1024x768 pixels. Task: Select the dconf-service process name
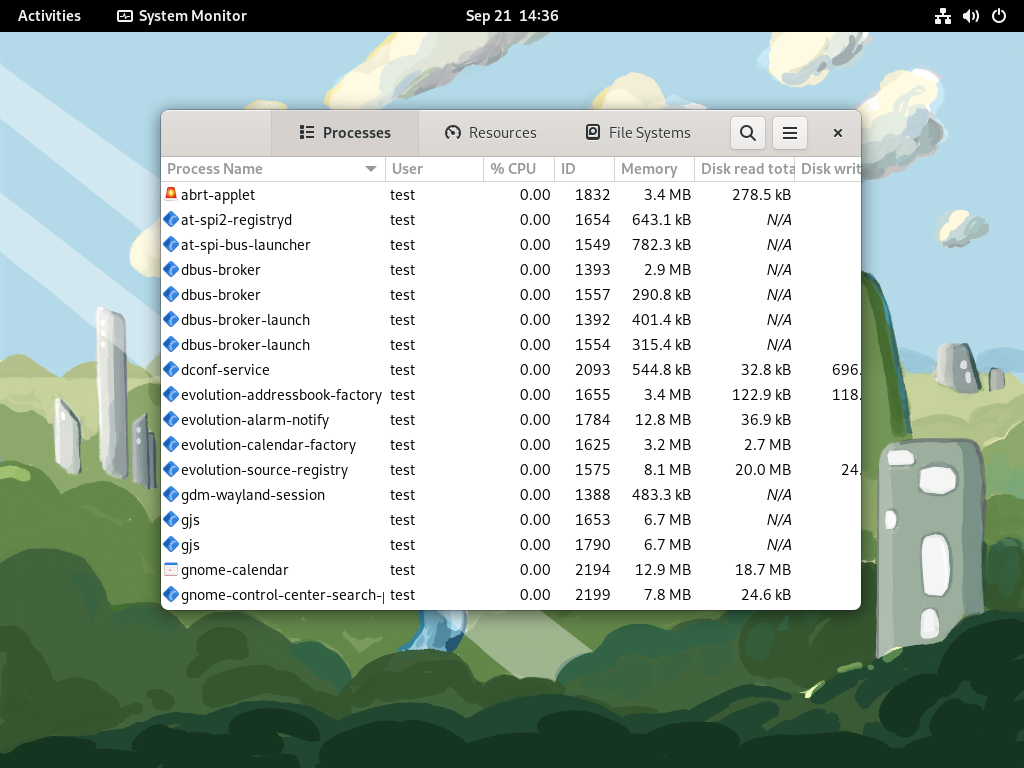pyautogui.click(x=225, y=370)
